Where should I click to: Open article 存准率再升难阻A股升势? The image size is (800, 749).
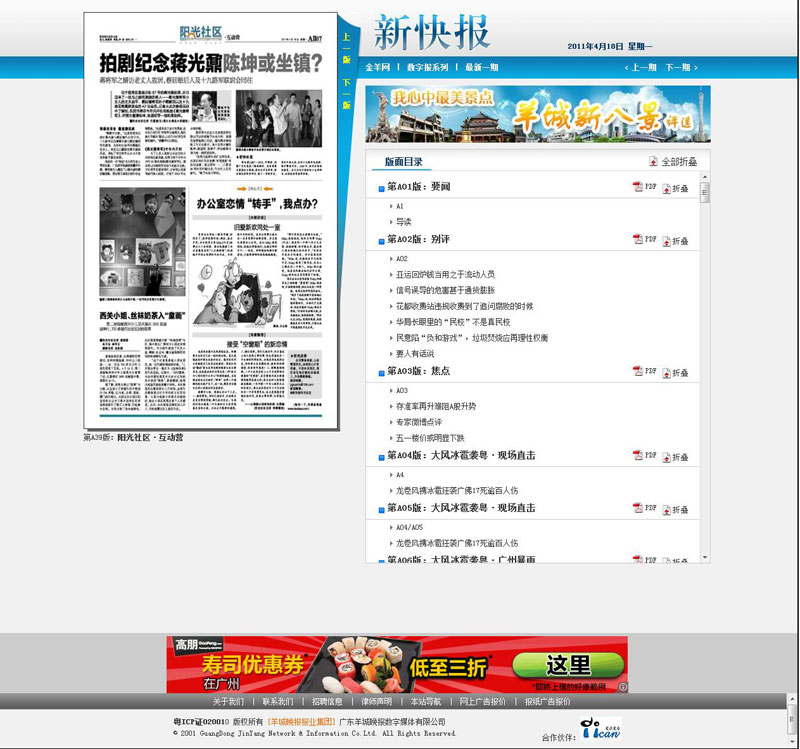[x=436, y=406]
